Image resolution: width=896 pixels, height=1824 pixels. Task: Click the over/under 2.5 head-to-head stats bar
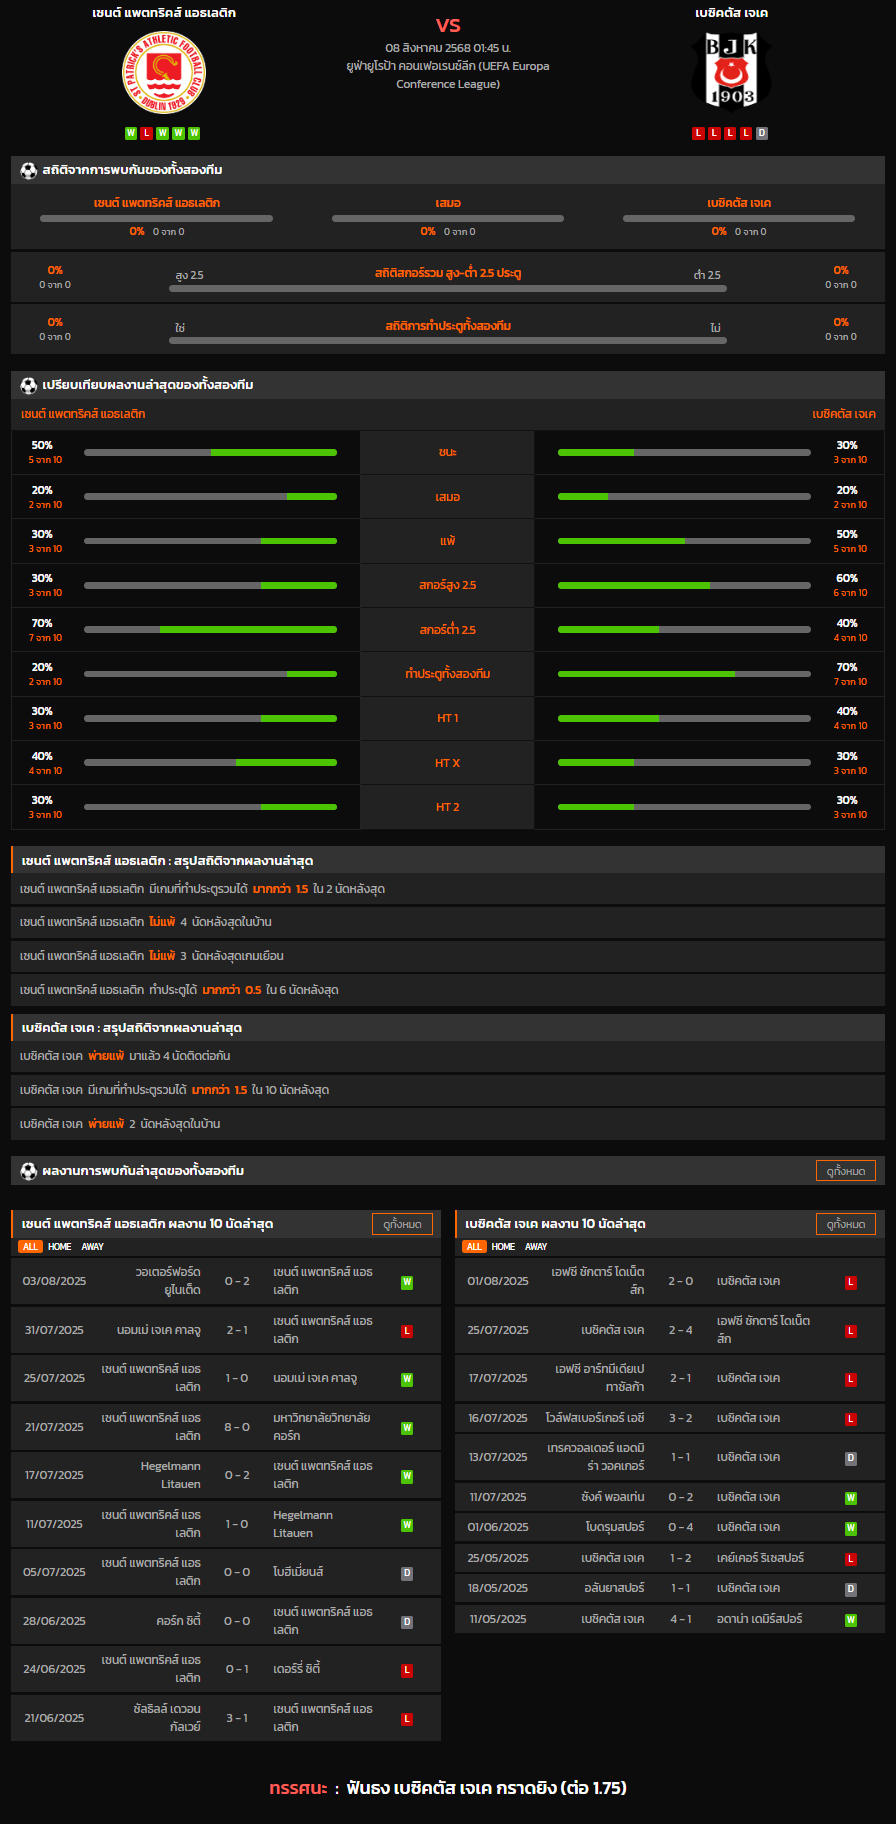448,288
